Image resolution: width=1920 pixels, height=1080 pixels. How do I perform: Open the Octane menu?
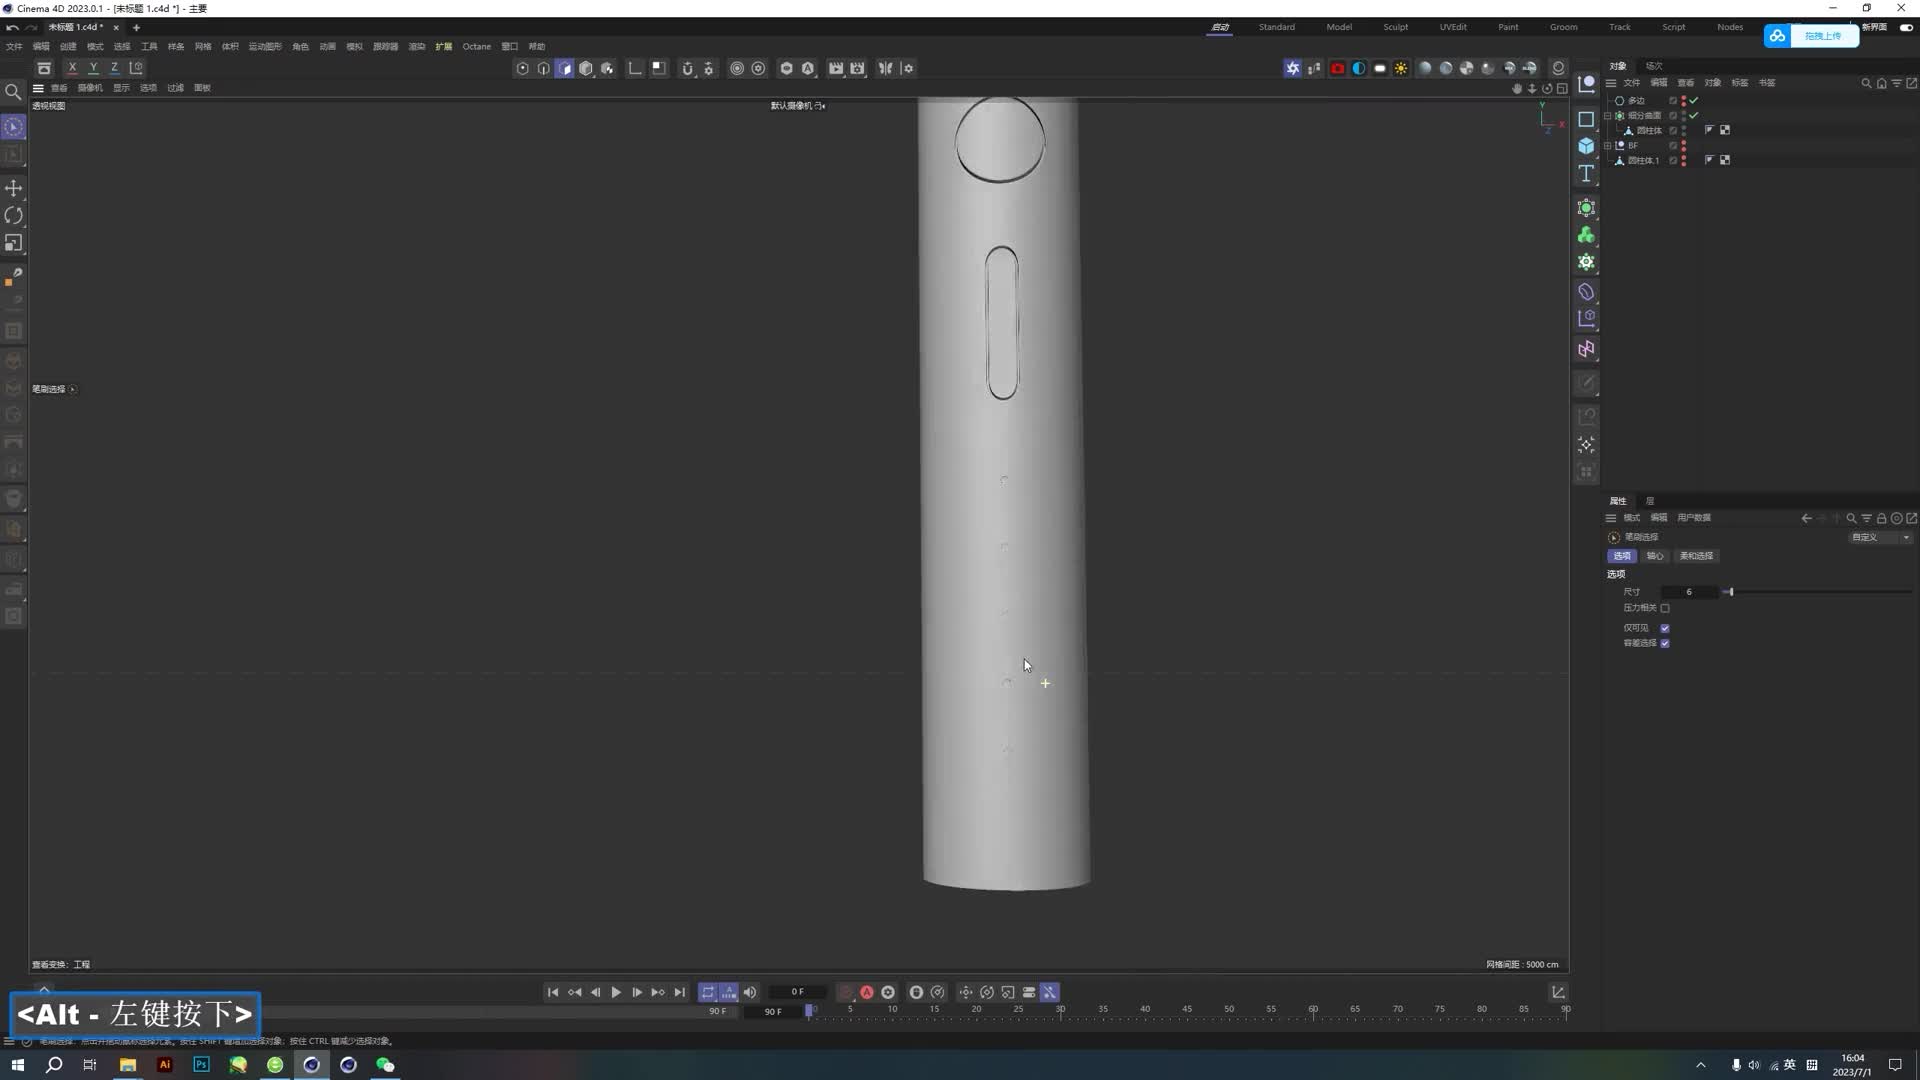pos(477,46)
